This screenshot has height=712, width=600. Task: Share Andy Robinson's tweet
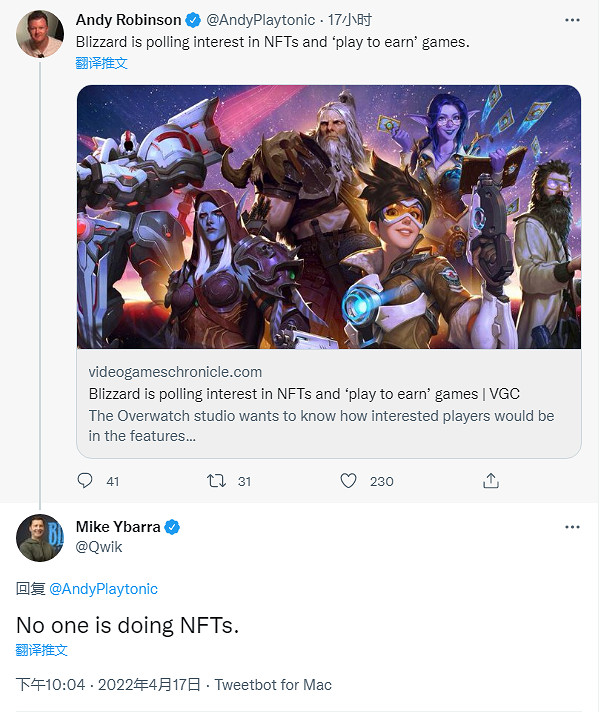pyautogui.click(x=491, y=481)
